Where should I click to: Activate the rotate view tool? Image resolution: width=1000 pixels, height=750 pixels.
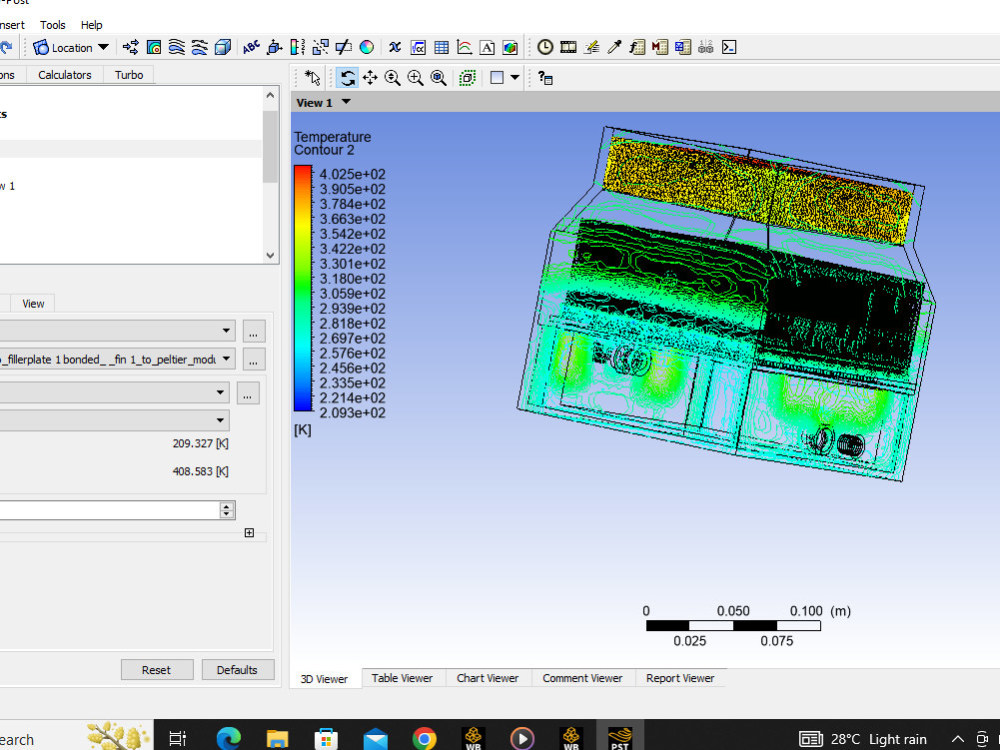(347, 77)
